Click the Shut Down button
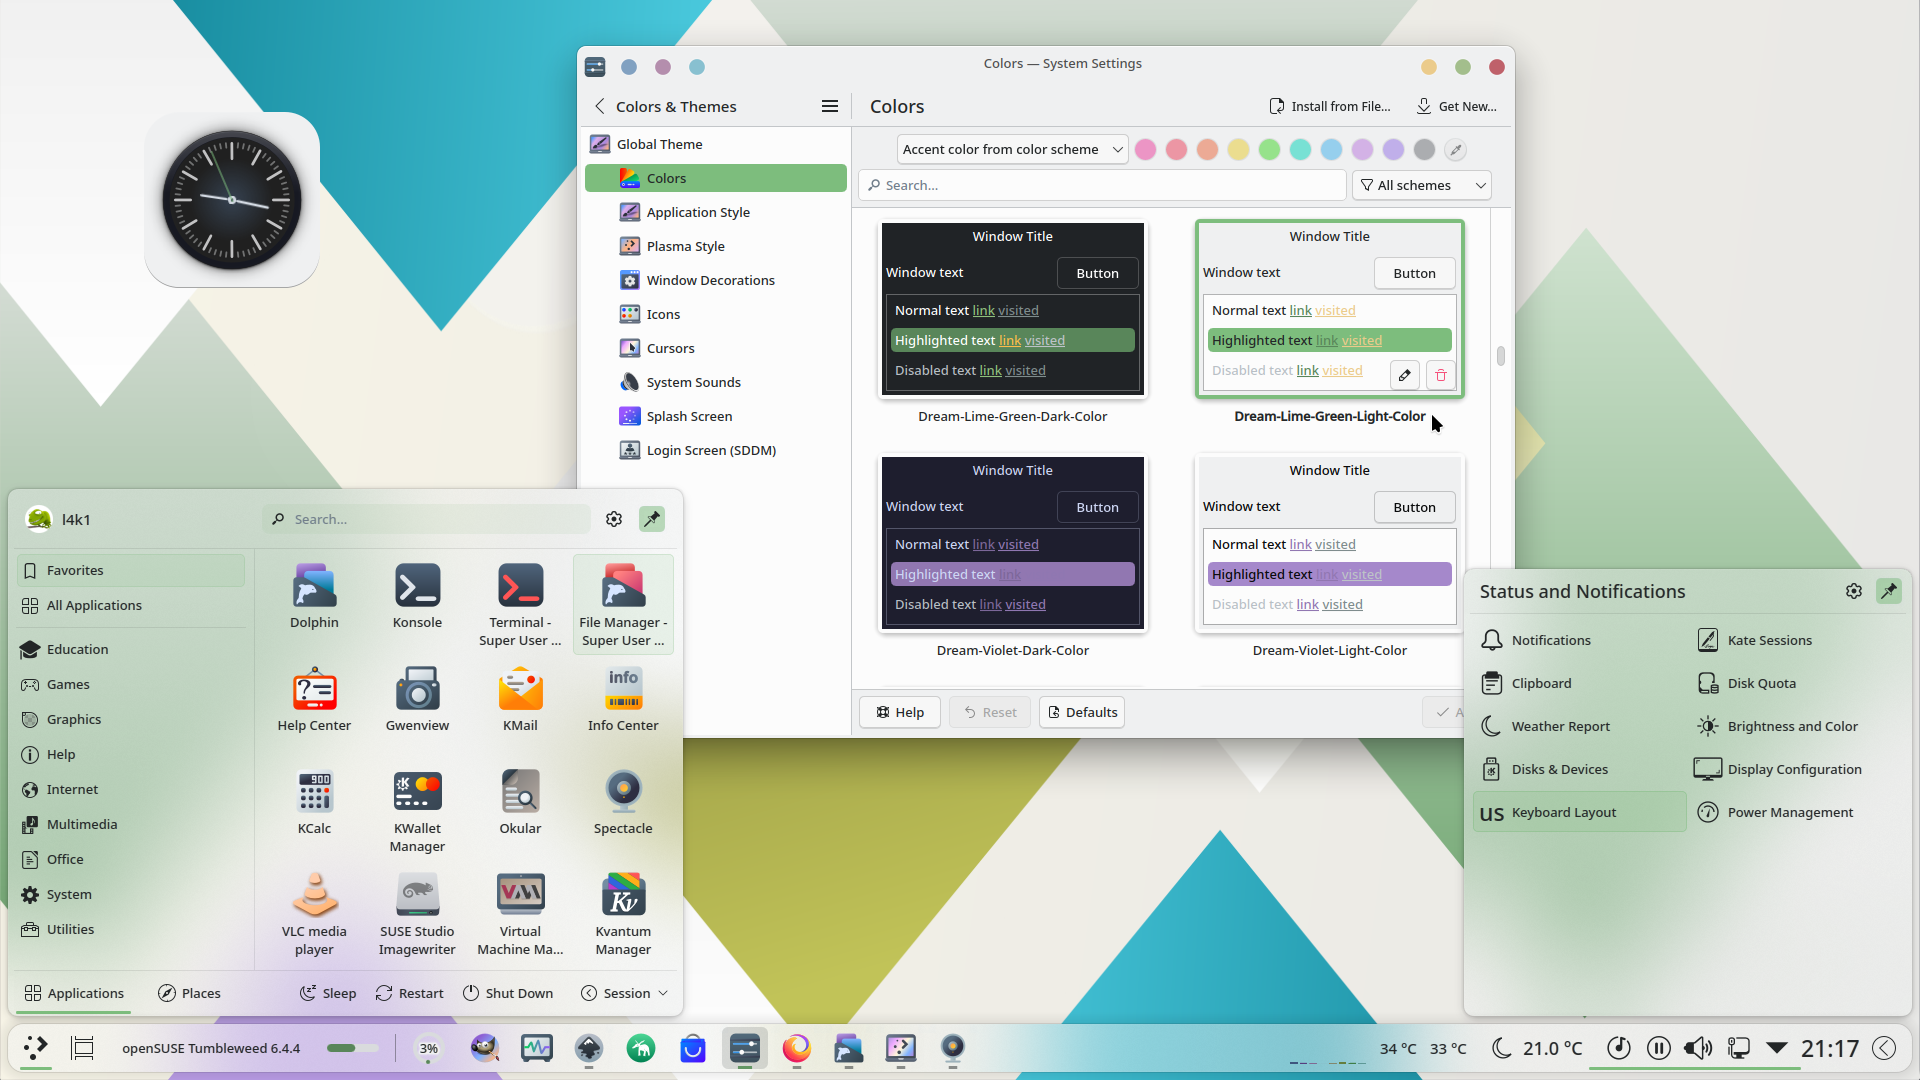Viewport: 1920px width, 1080px height. [508, 993]
